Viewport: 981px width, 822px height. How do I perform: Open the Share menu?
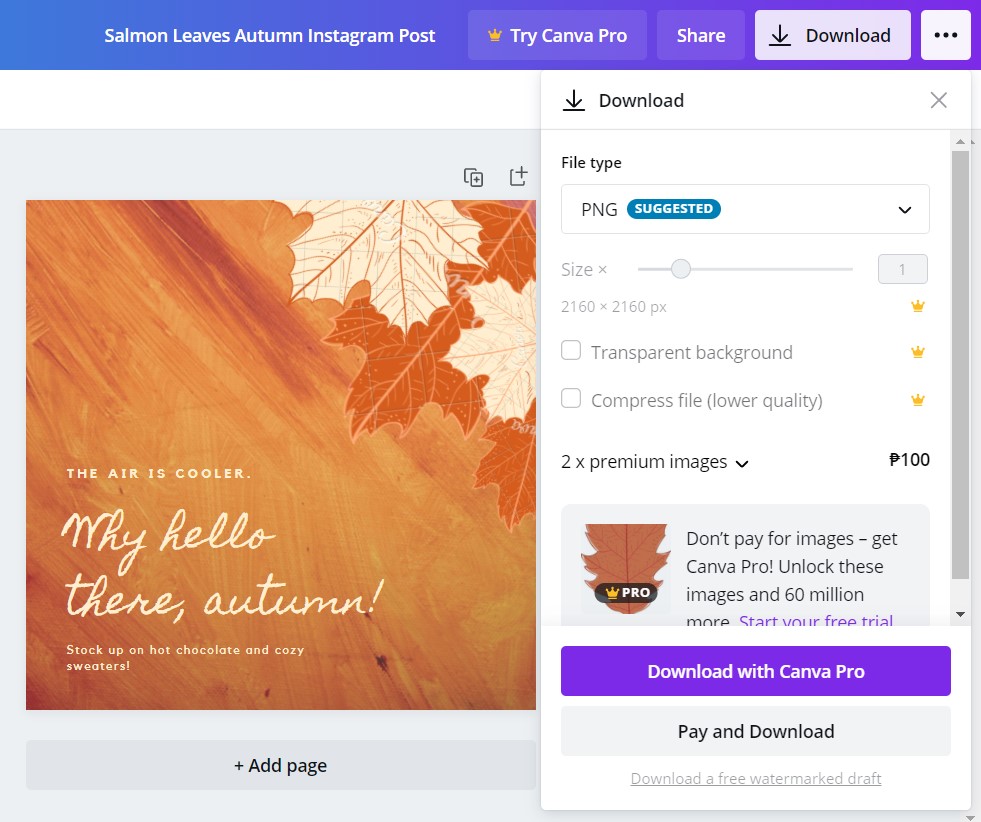[x=701, y=35]
